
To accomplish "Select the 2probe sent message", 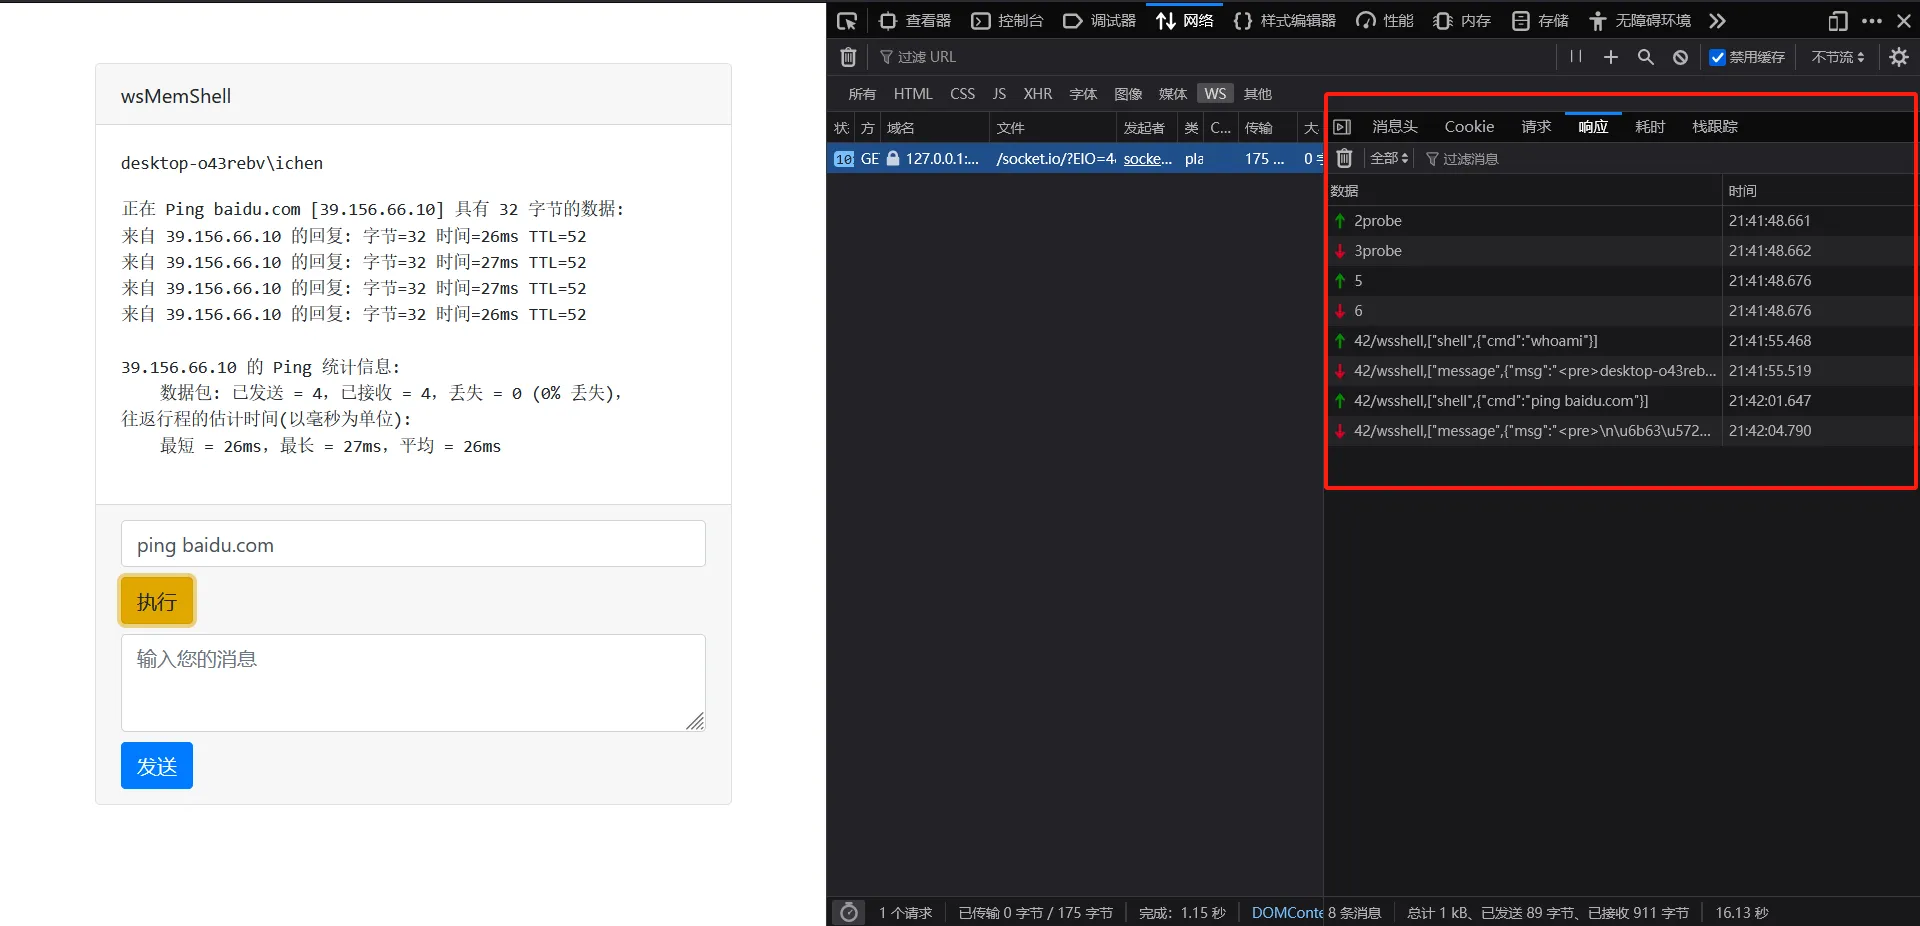I will pyautogui.click(x=1620, y=221).
